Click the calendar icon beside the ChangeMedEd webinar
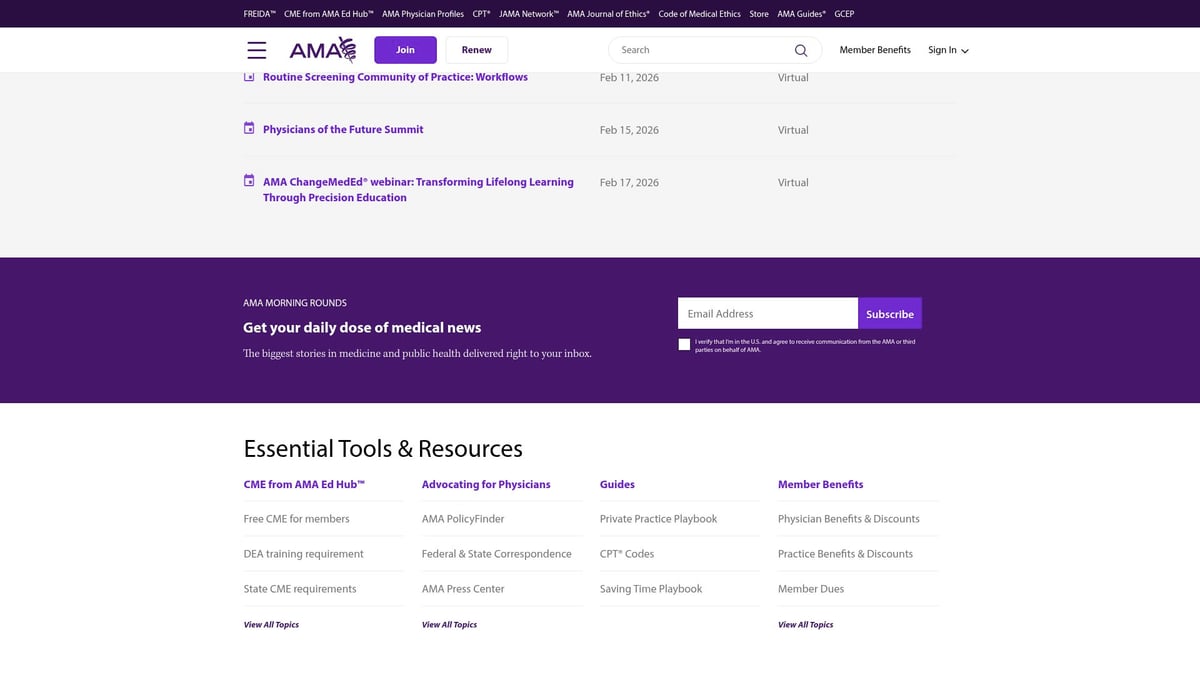 [x=248, y=180]
